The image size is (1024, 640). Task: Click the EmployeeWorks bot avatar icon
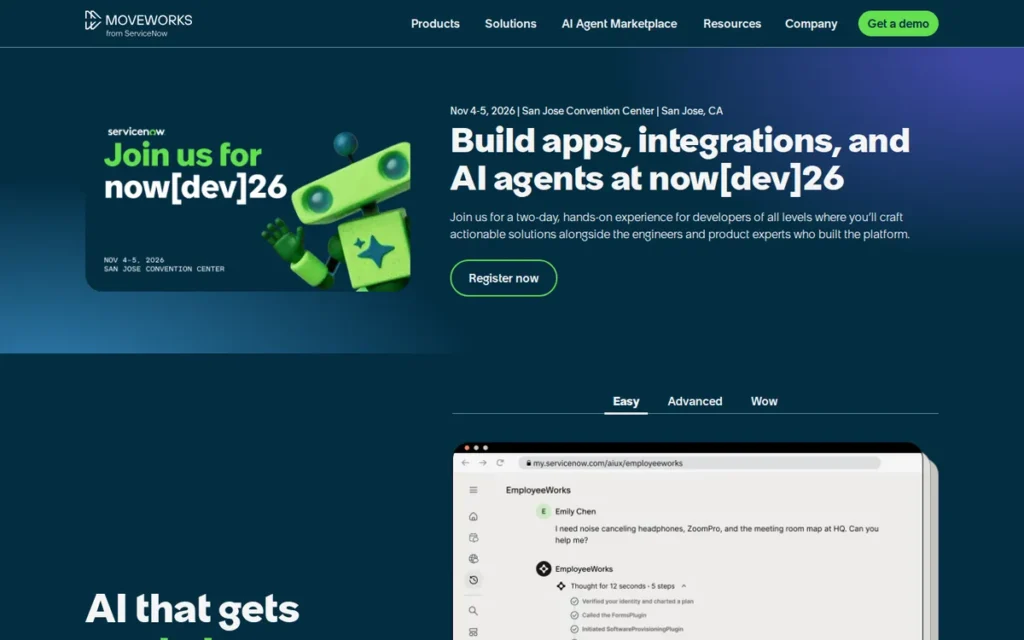pos(543,569)
